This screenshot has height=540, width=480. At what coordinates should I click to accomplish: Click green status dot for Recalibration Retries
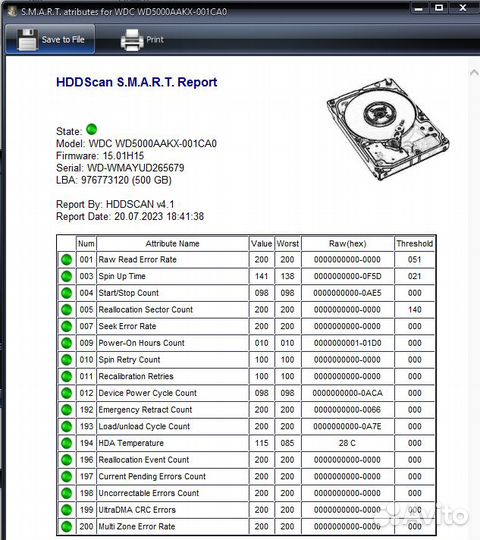click(x=66, y=376)
